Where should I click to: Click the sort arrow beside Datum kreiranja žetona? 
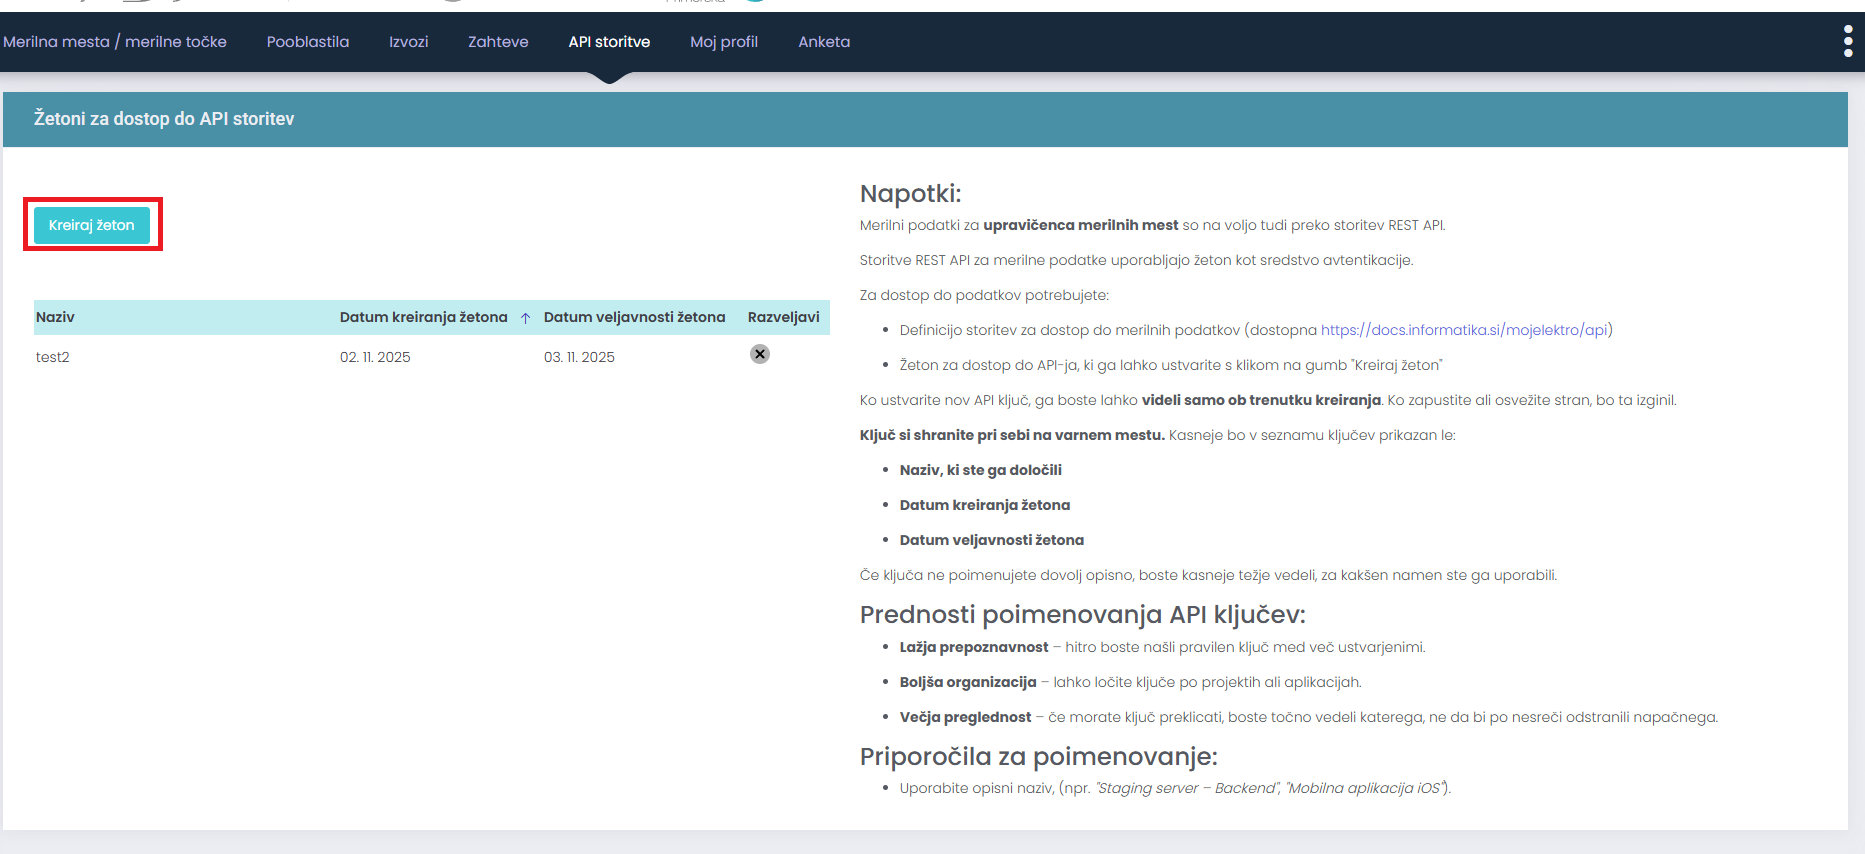(525, 318)
